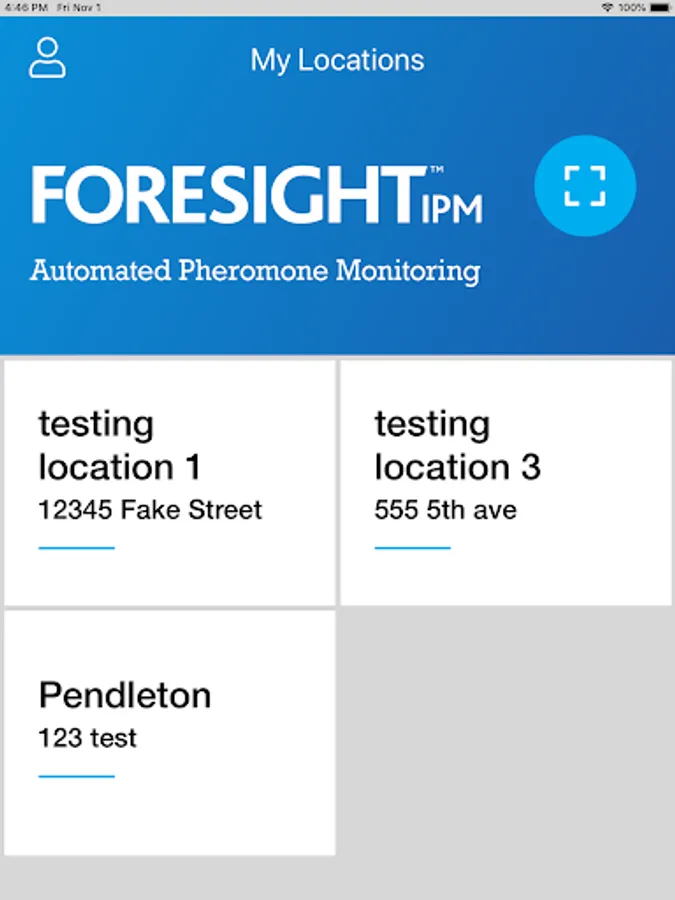Click the 123 test address text
This screenshot has height=900, width=675.
pyautogui.click(x=88, y=739)
